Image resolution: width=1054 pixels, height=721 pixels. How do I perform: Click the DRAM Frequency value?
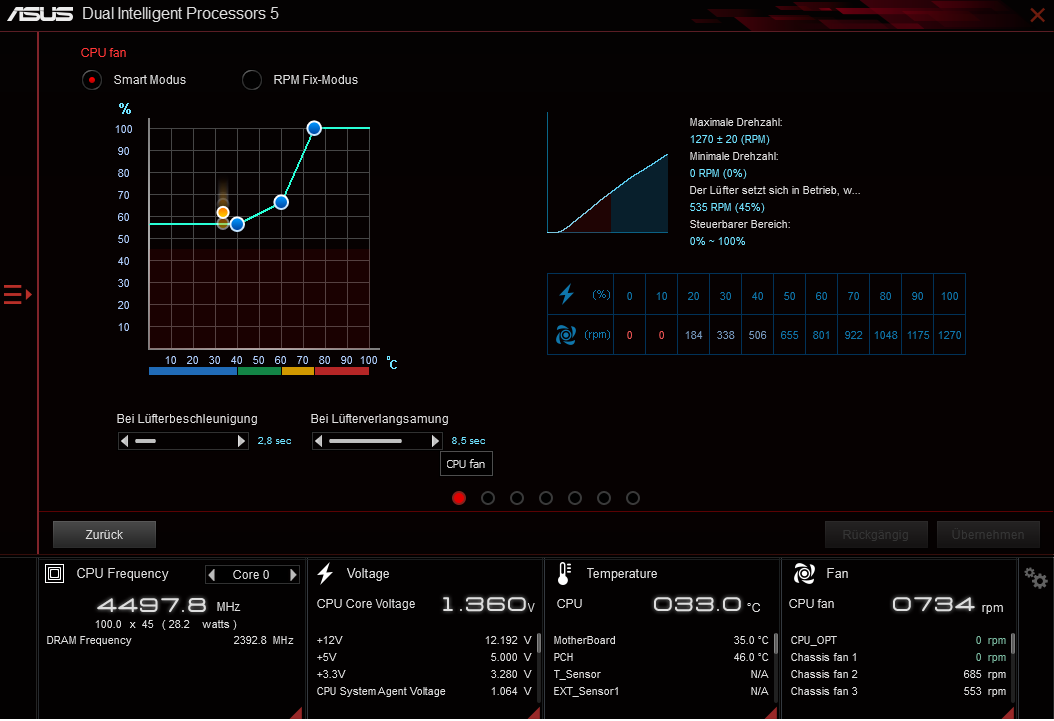pyautogui.click(x=264, y=640)
